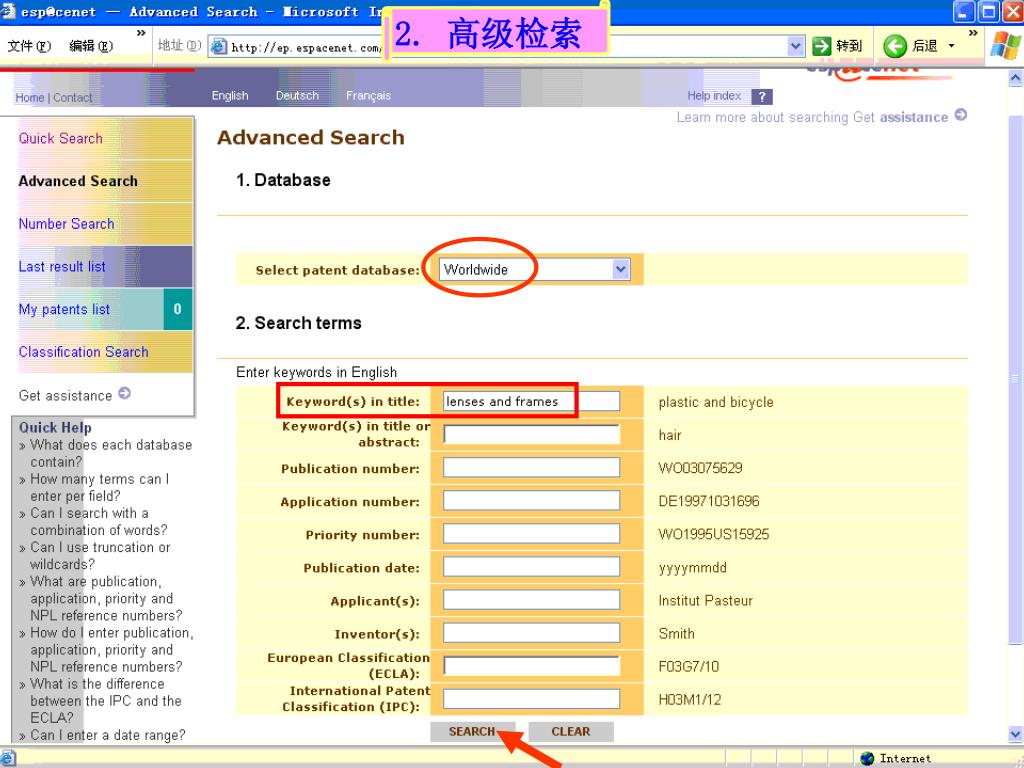Expand the toolbar chevron next to 编辑 menu
This screenshot has height=768, width=1024.
coord(140,33)
